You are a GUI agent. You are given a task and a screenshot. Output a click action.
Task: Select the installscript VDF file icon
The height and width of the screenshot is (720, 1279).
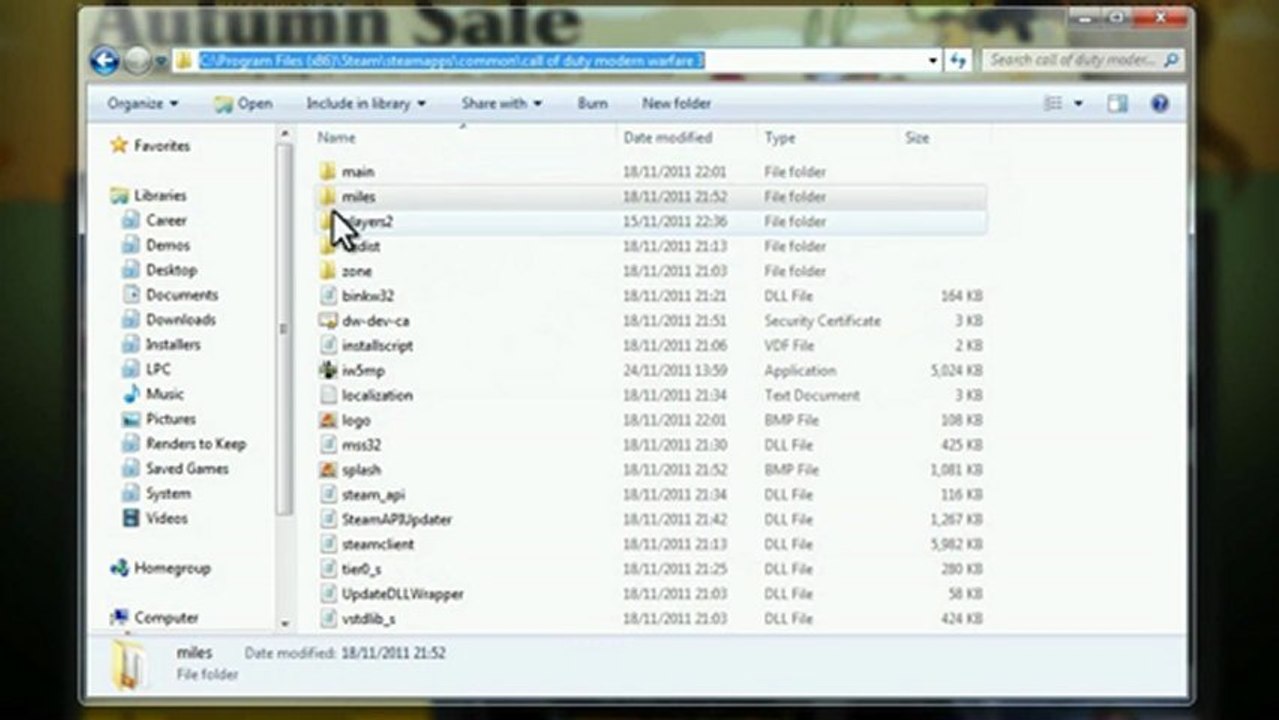[x=328, y=345]
